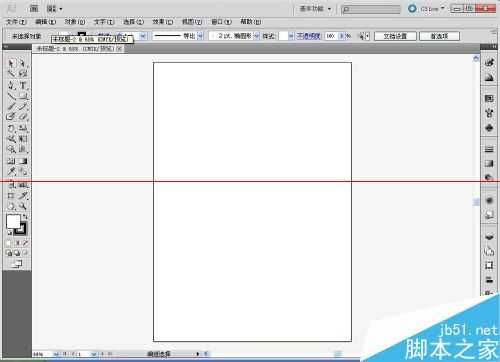Select the Artboard tool
Screen dimensions: 500x362
[11, 196]
